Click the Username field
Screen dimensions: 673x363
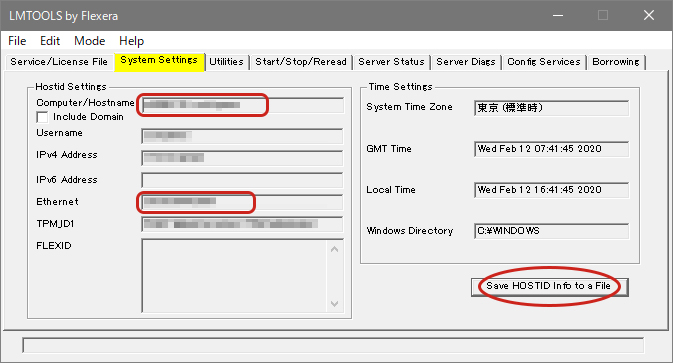click(x=242, y=136)
